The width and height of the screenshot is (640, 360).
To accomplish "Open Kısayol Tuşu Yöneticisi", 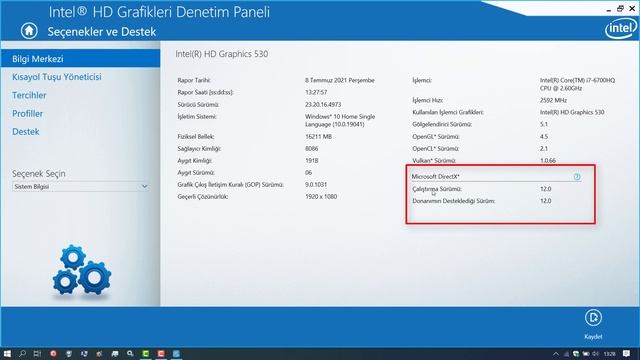I will (57, 77).
